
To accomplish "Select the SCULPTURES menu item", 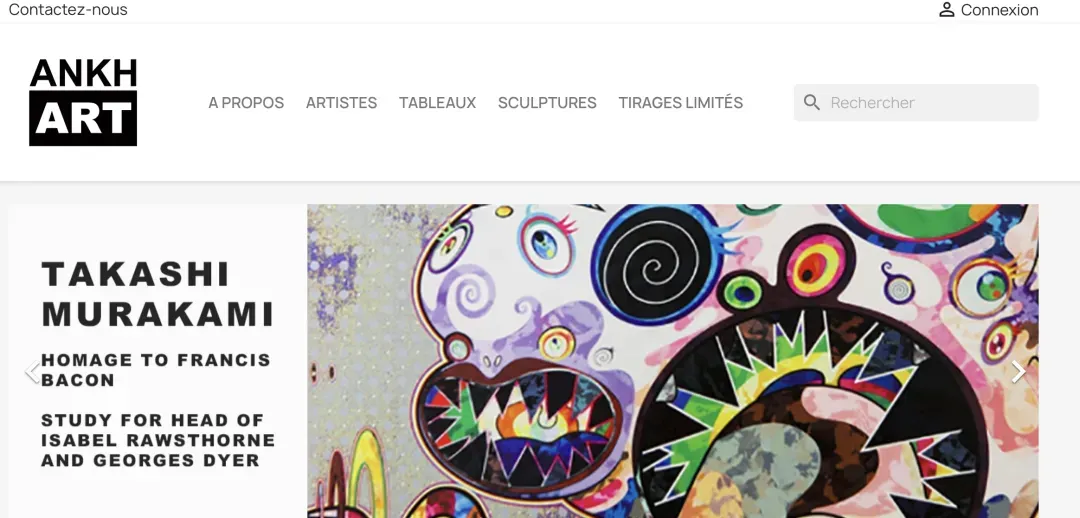I will click(x=547, y=103).
